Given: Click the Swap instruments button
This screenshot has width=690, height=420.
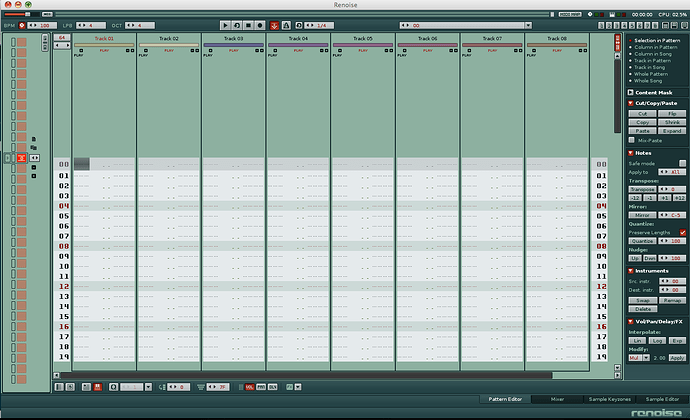Looking at the screenshot, I should pyautogui.click(x=643, y=300).
